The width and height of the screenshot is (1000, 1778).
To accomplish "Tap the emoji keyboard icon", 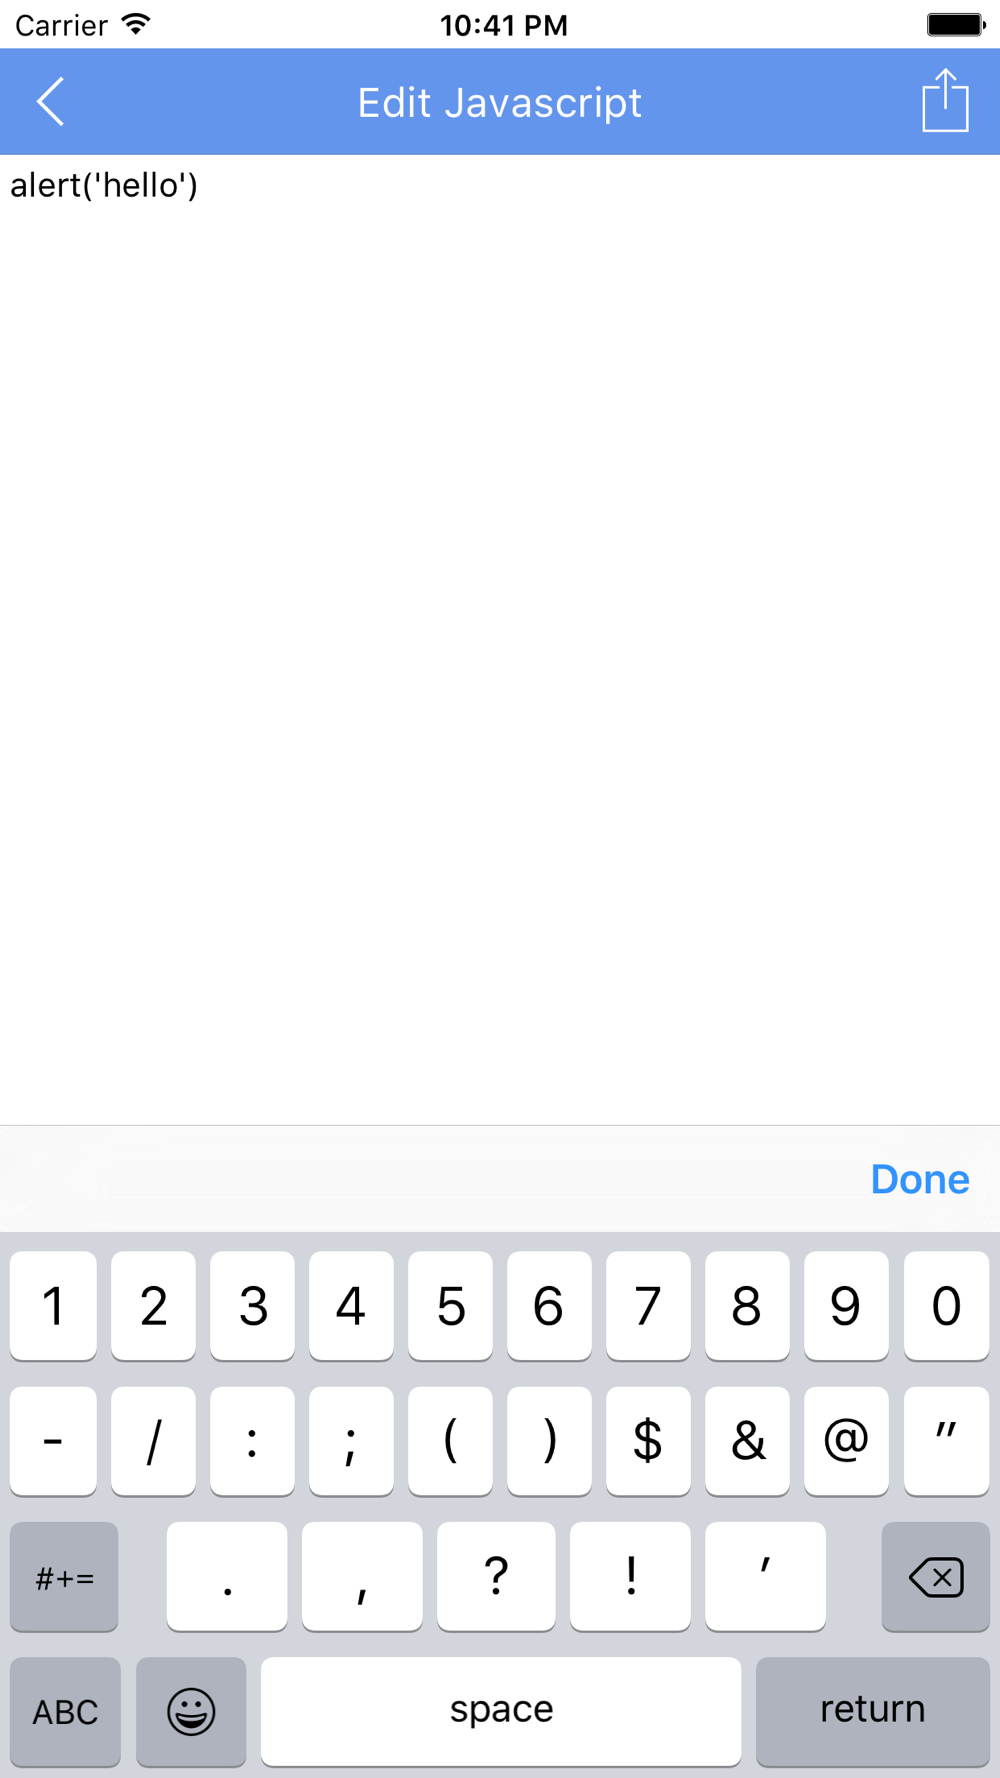I will (x=191, y=1711).
